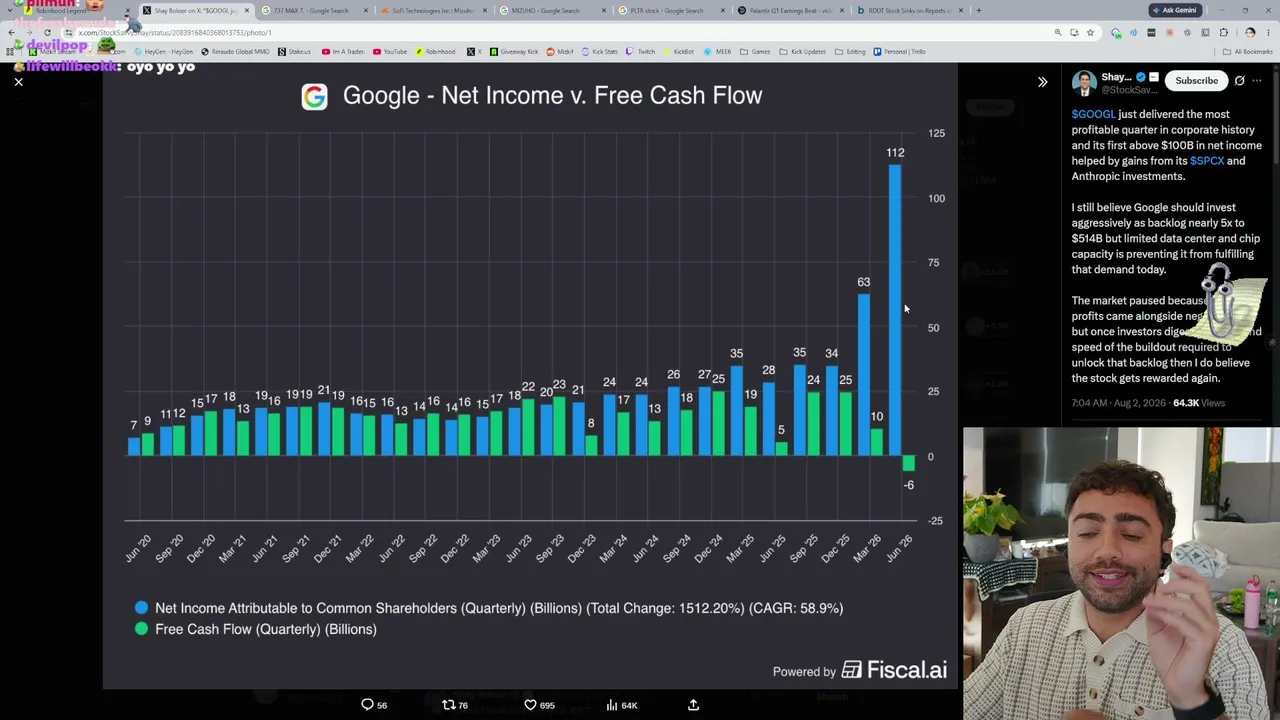Open the Chrome profile avatar icon
This screenshot has width=1280, height=720.
1250,32
